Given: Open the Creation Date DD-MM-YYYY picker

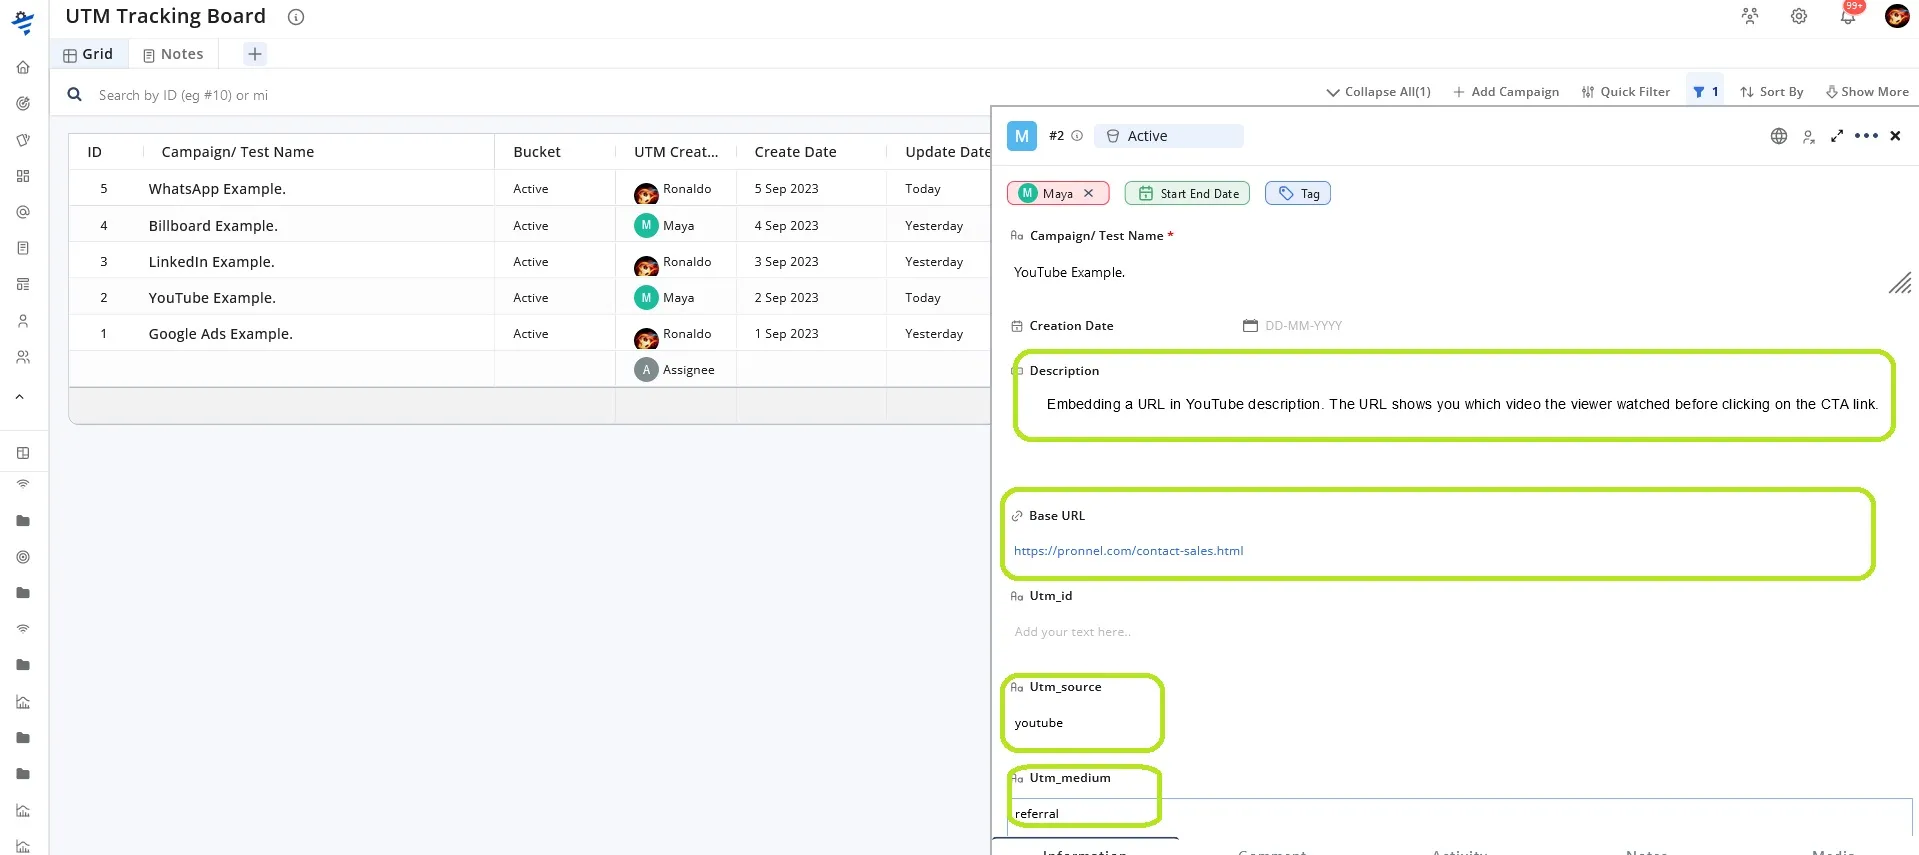Looking at the screenshot, I should click(1292, 326).
